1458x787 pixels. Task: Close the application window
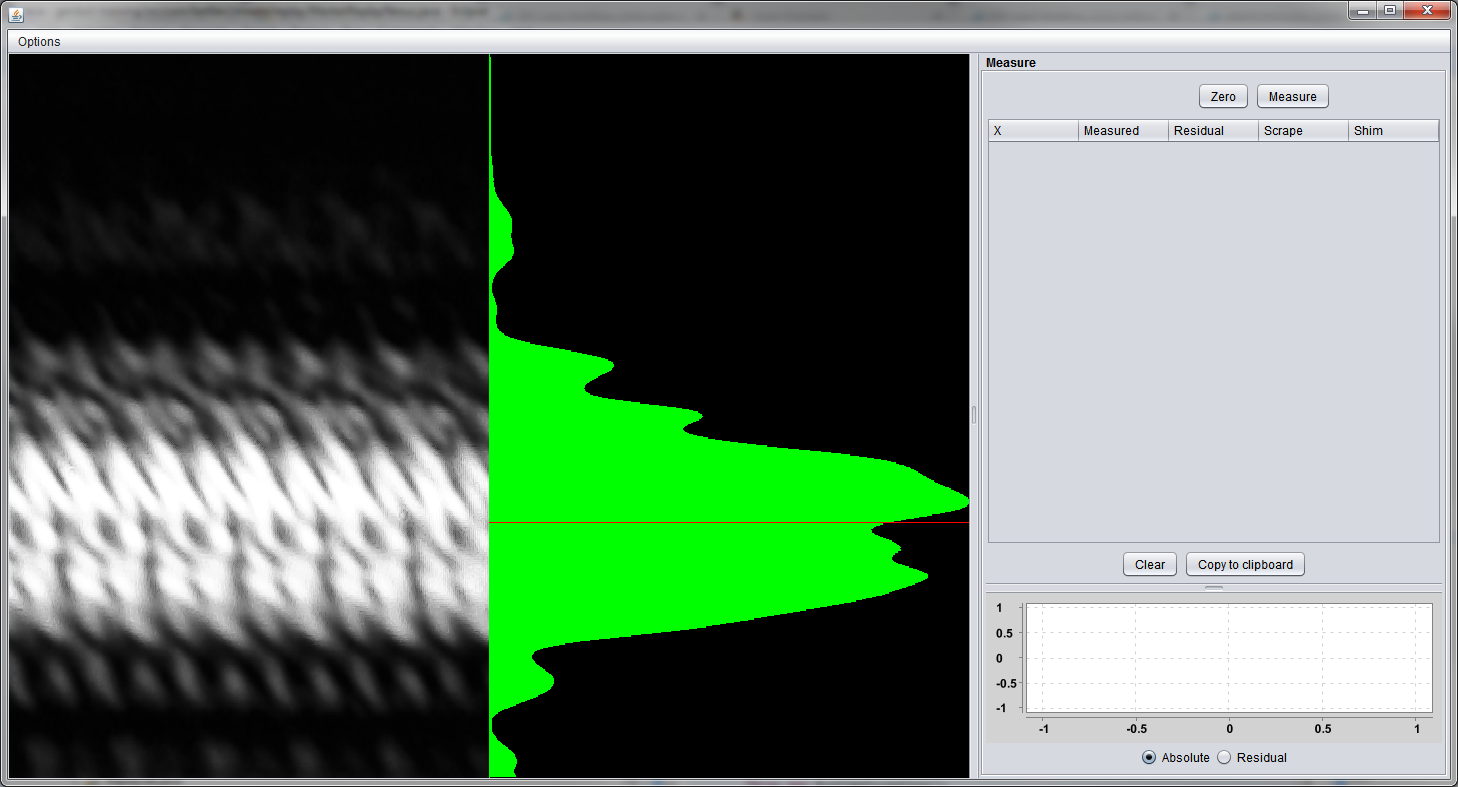click(1427, 10)
